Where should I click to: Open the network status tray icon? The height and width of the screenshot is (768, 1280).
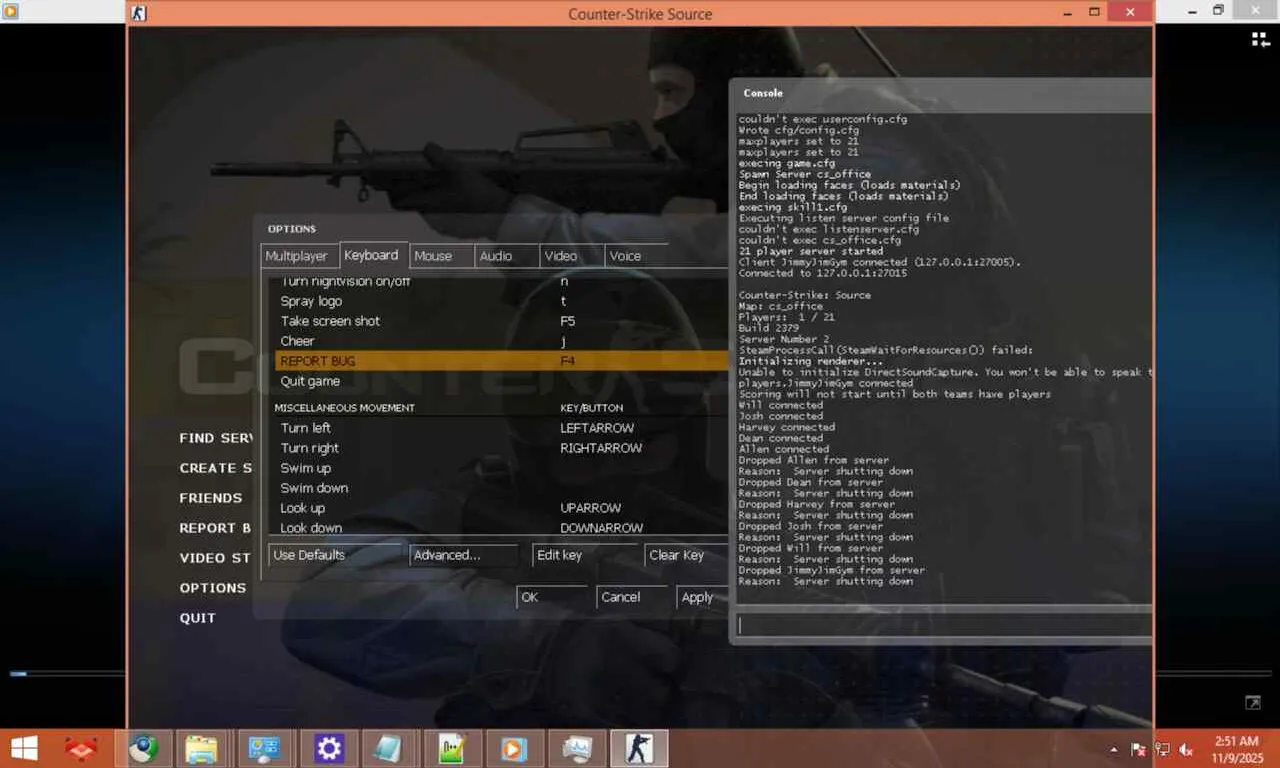tap(1162, 749)
